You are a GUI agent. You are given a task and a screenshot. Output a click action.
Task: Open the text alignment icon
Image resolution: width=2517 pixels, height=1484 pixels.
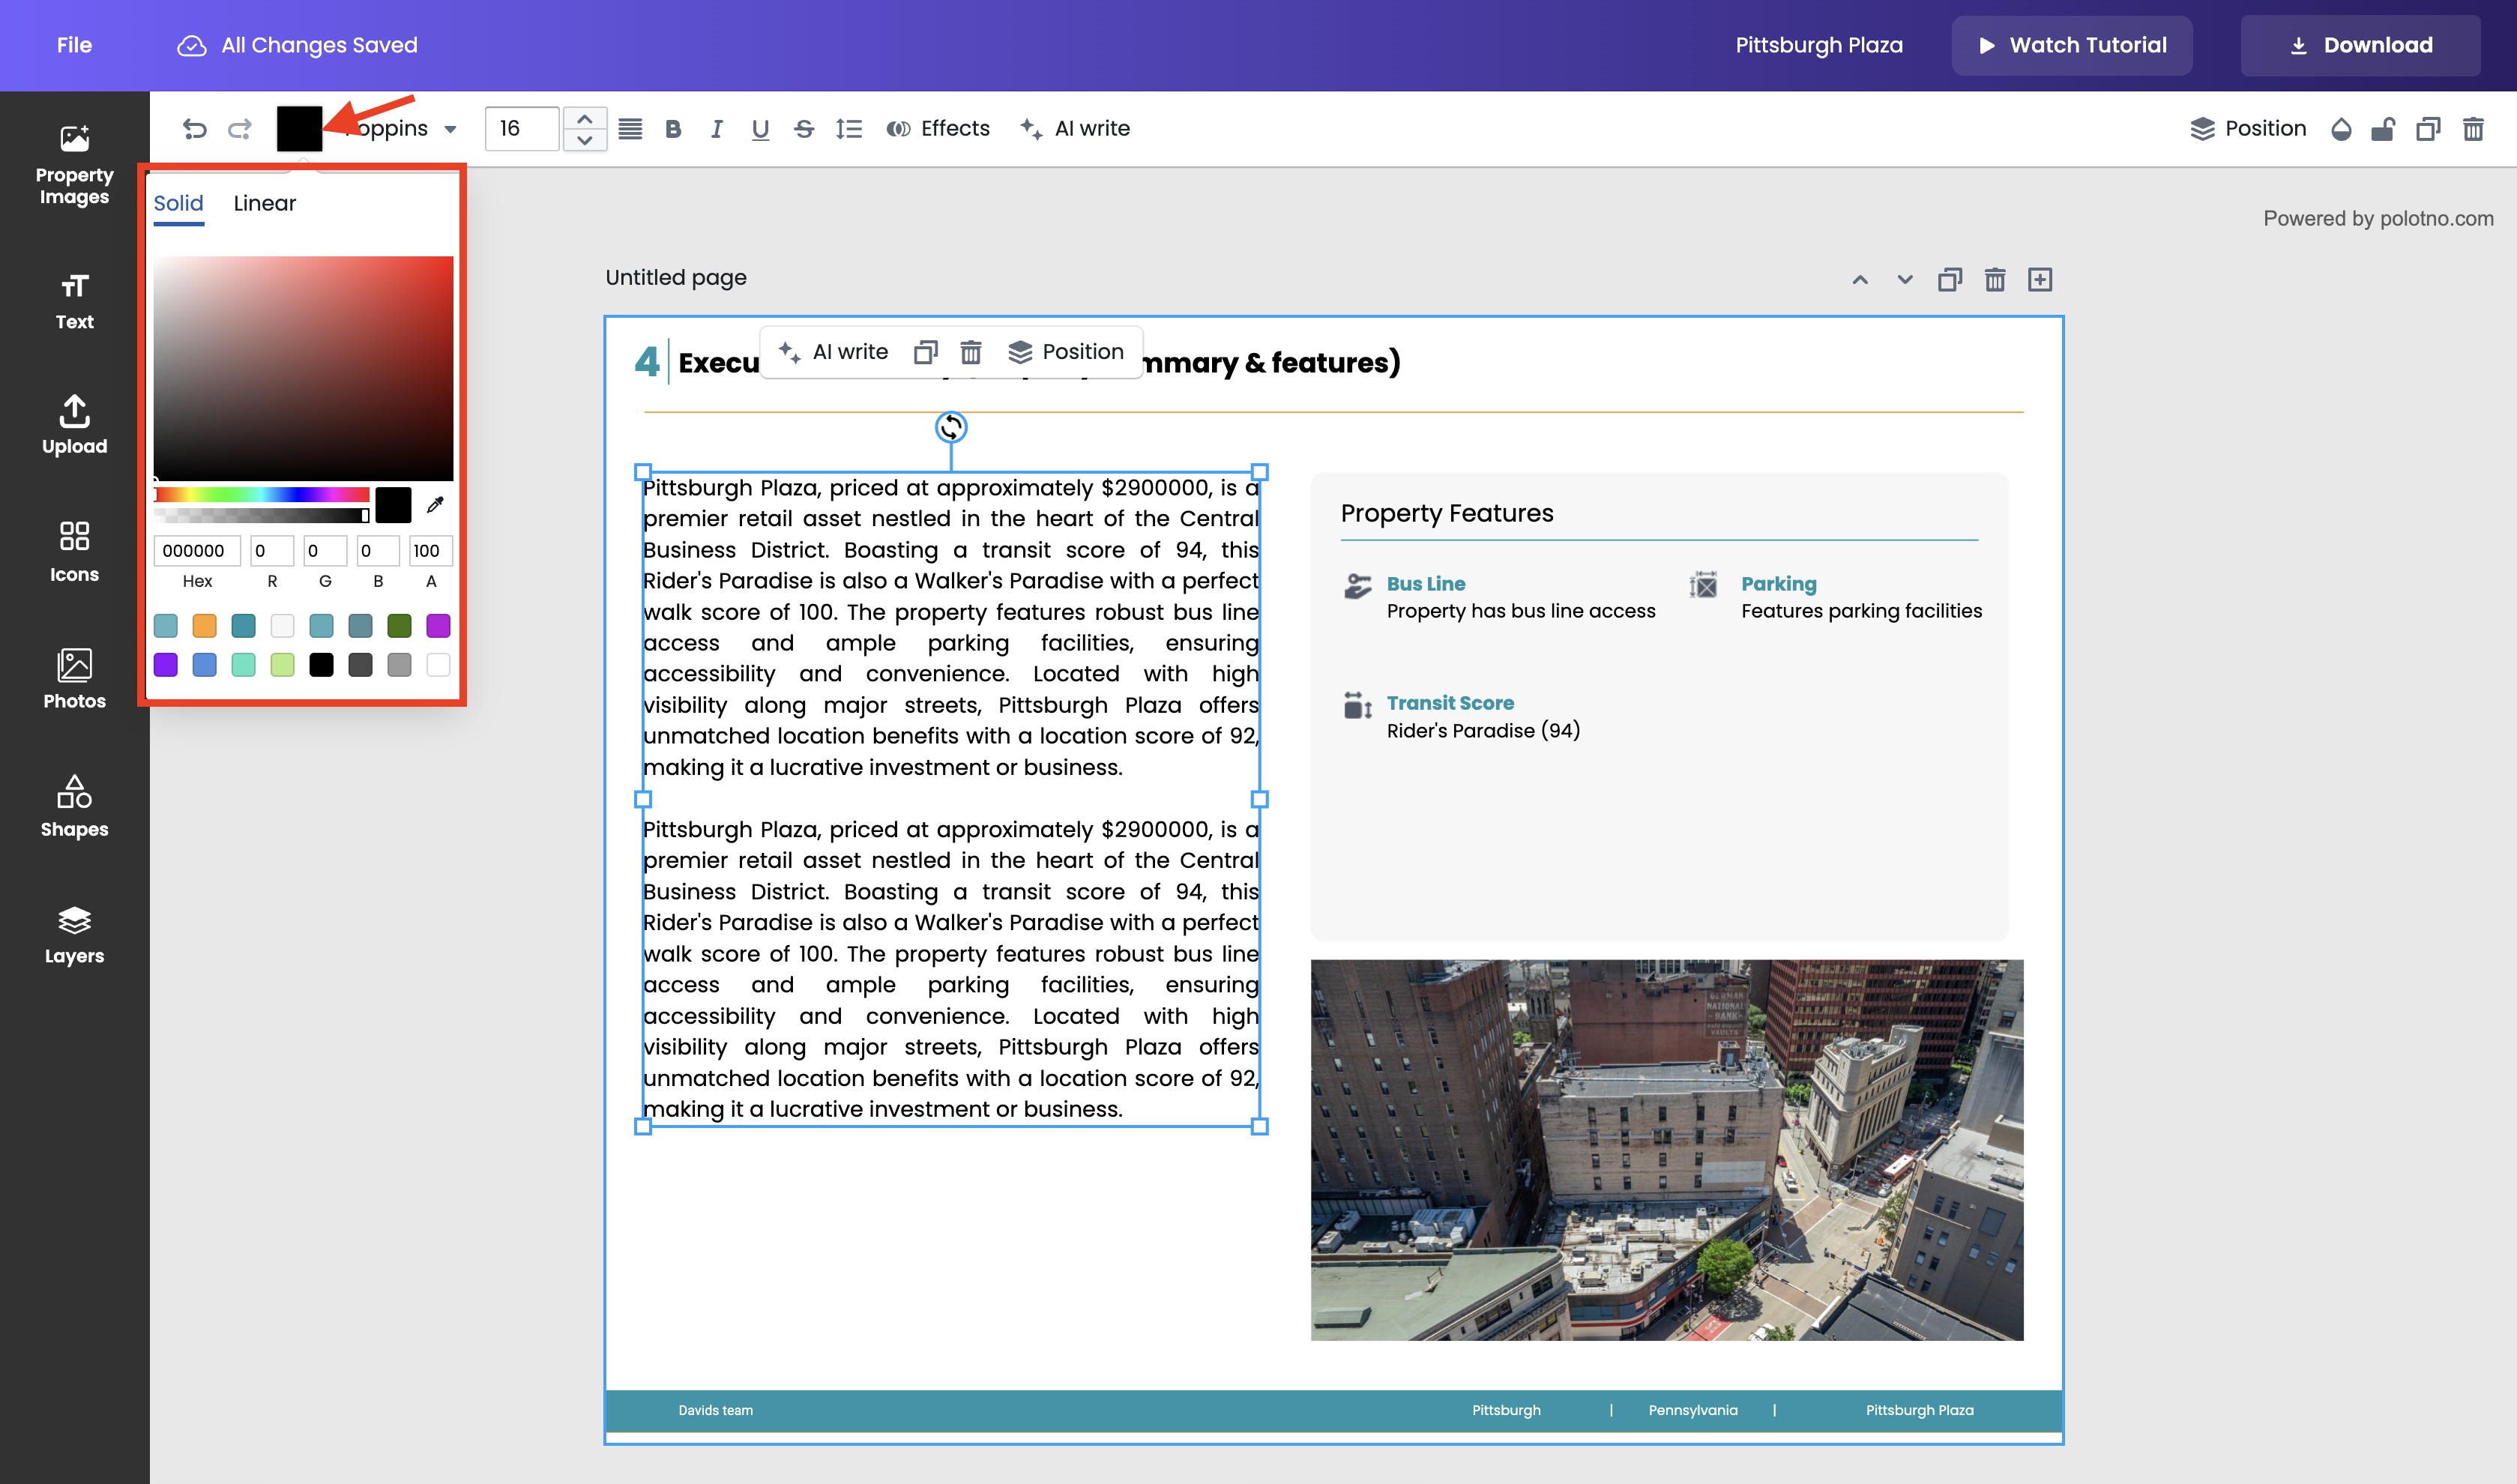pos(630,128)
